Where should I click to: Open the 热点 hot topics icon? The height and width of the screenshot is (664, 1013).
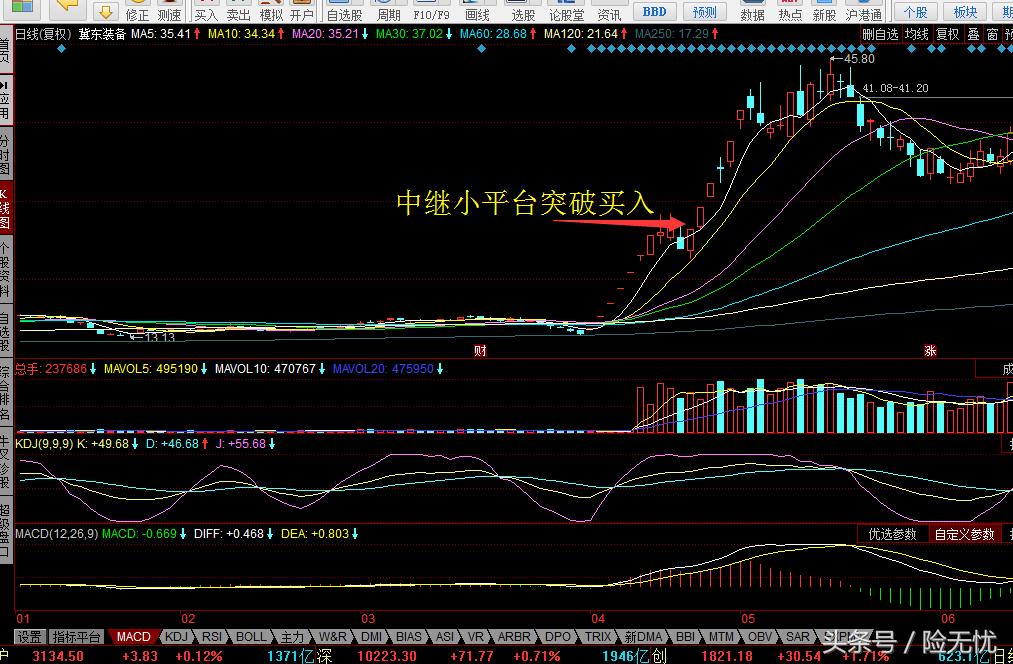click(x=789, y=11)
